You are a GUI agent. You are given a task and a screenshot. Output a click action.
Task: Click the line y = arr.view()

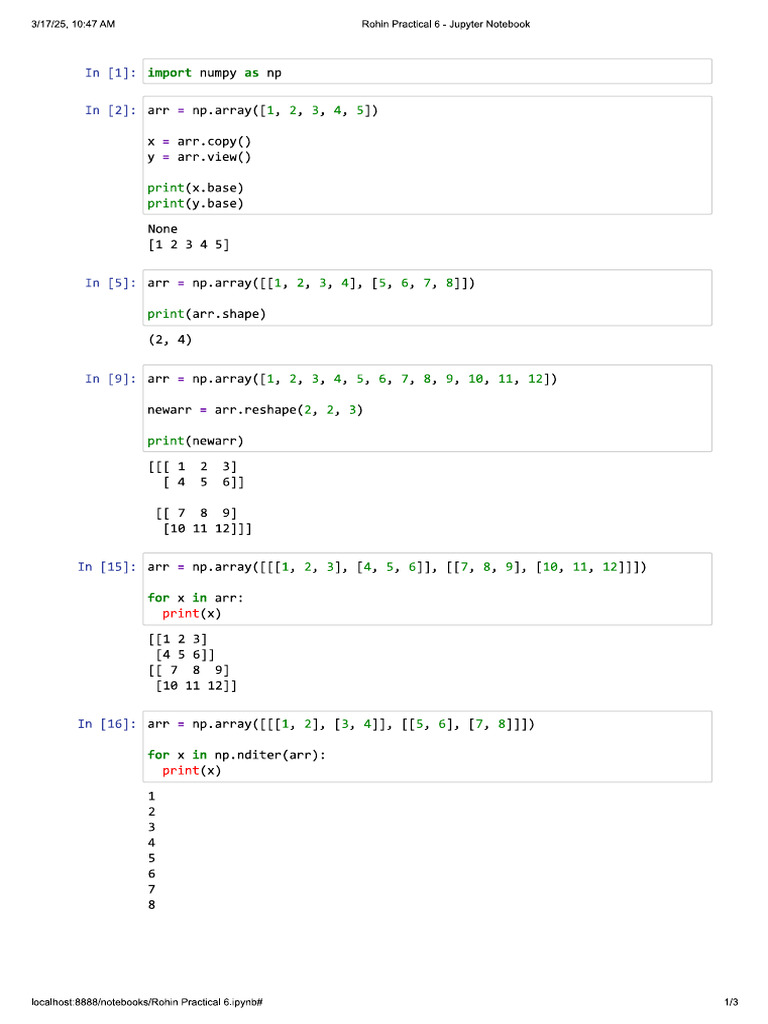199,157
